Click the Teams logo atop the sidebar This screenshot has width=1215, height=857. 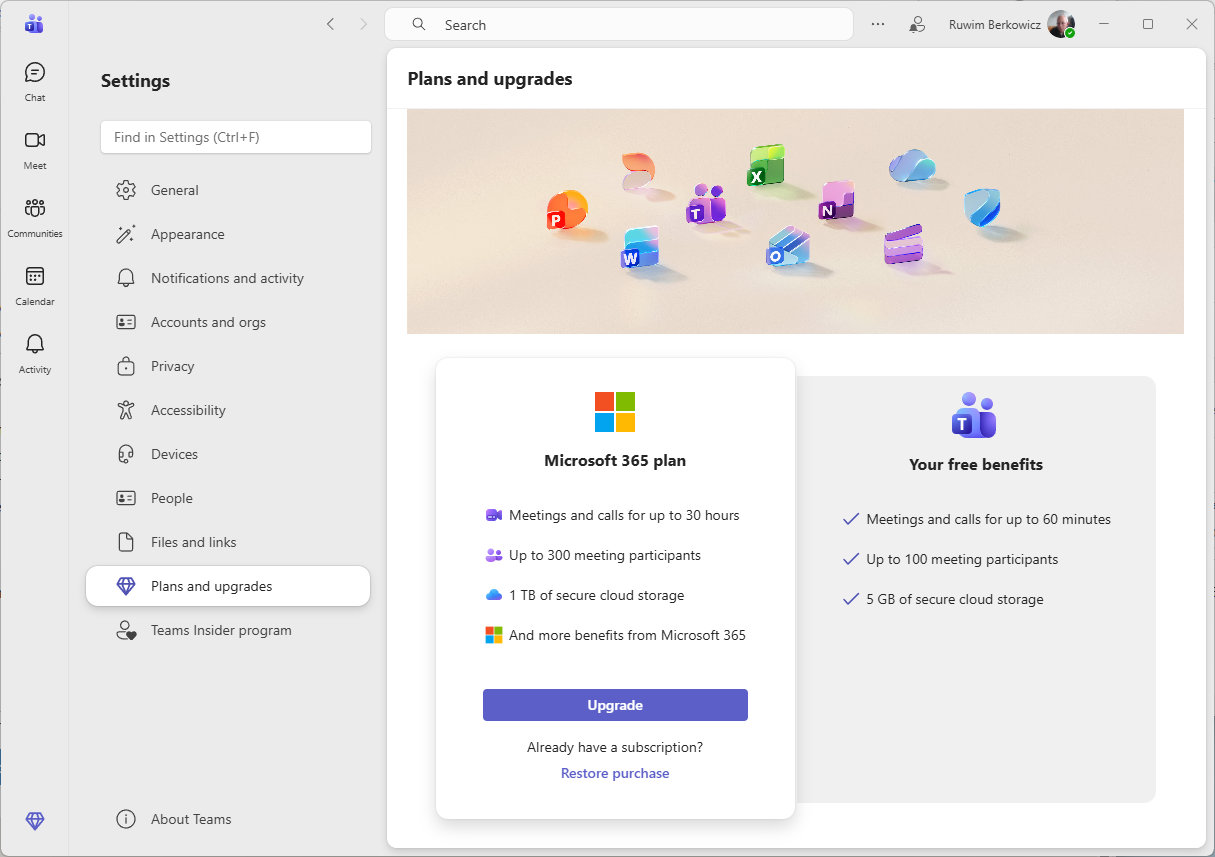[x=34, y=23]
